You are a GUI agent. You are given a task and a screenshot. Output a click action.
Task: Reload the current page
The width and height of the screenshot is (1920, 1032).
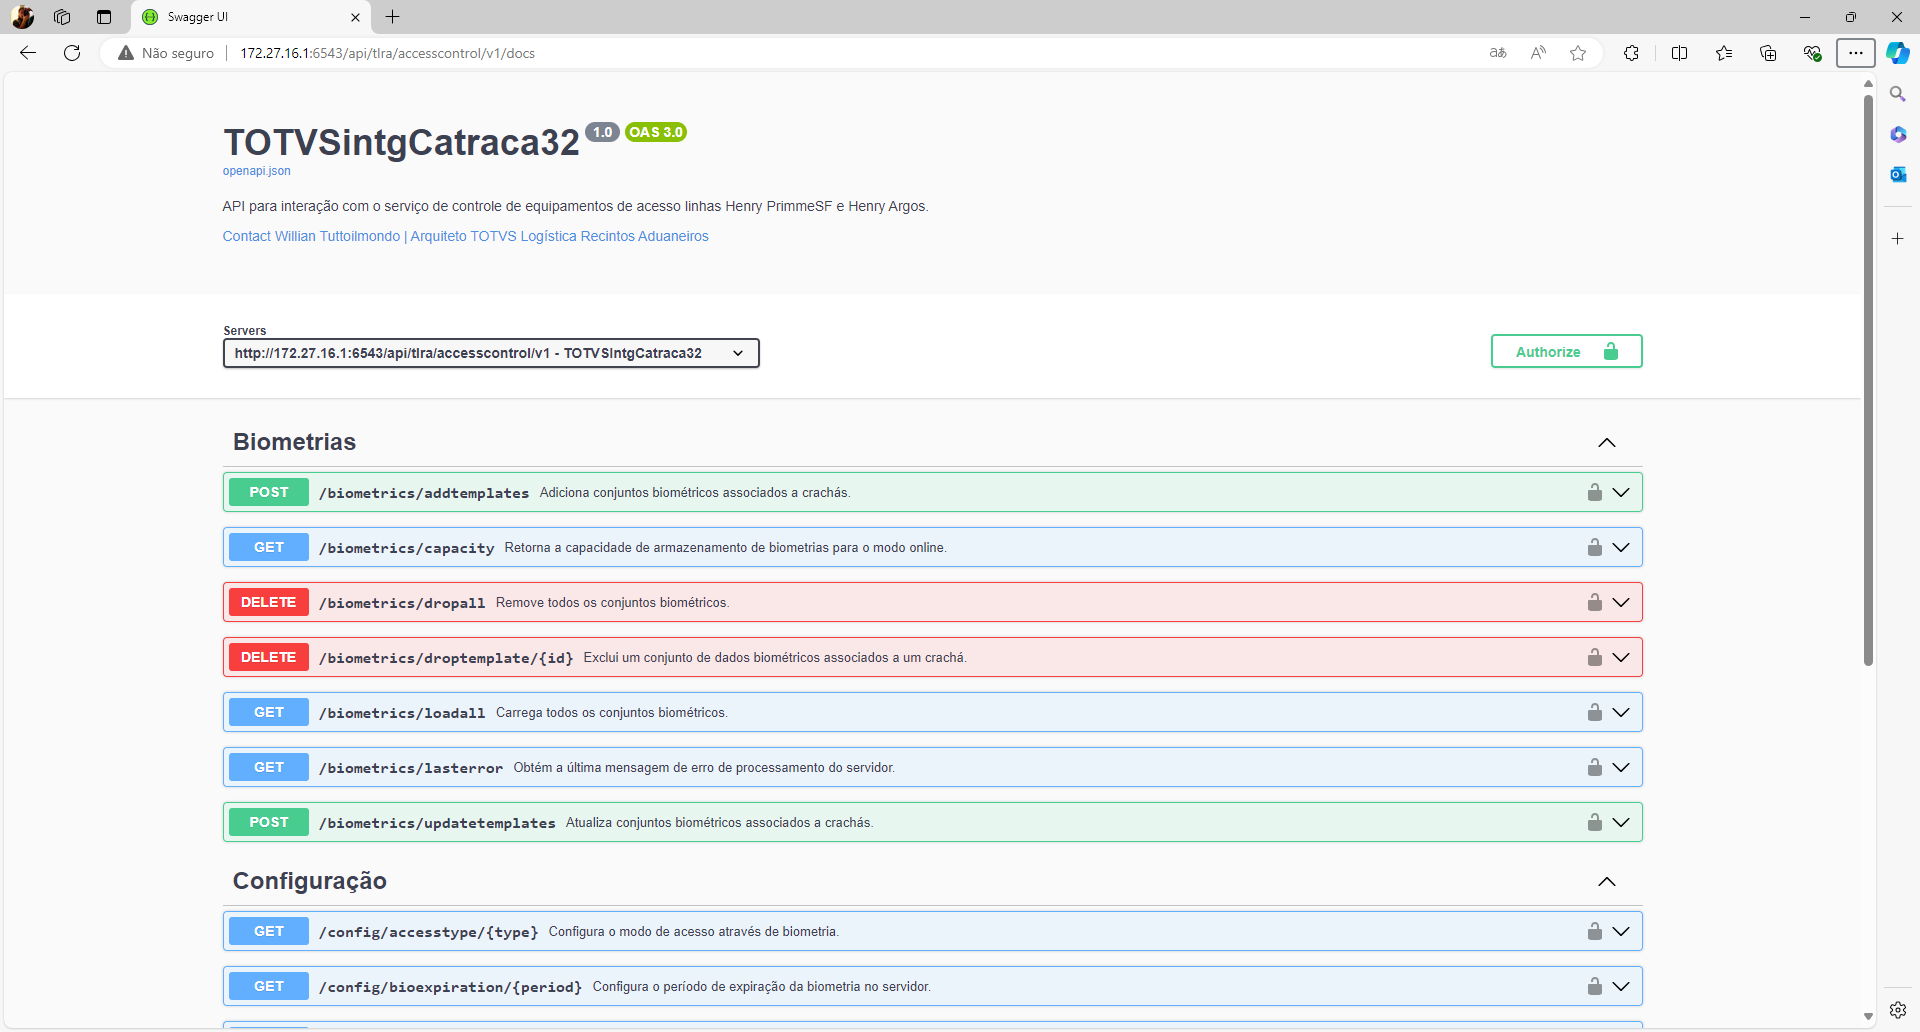tap(72, 53)
